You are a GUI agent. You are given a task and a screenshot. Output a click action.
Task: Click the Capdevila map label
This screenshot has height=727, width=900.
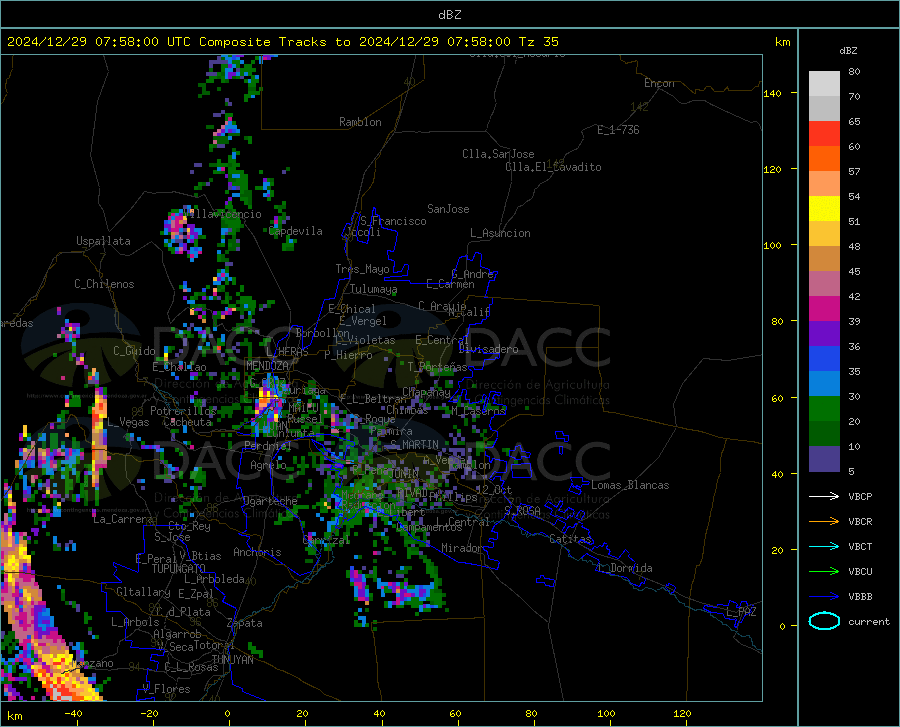[296, 231]
